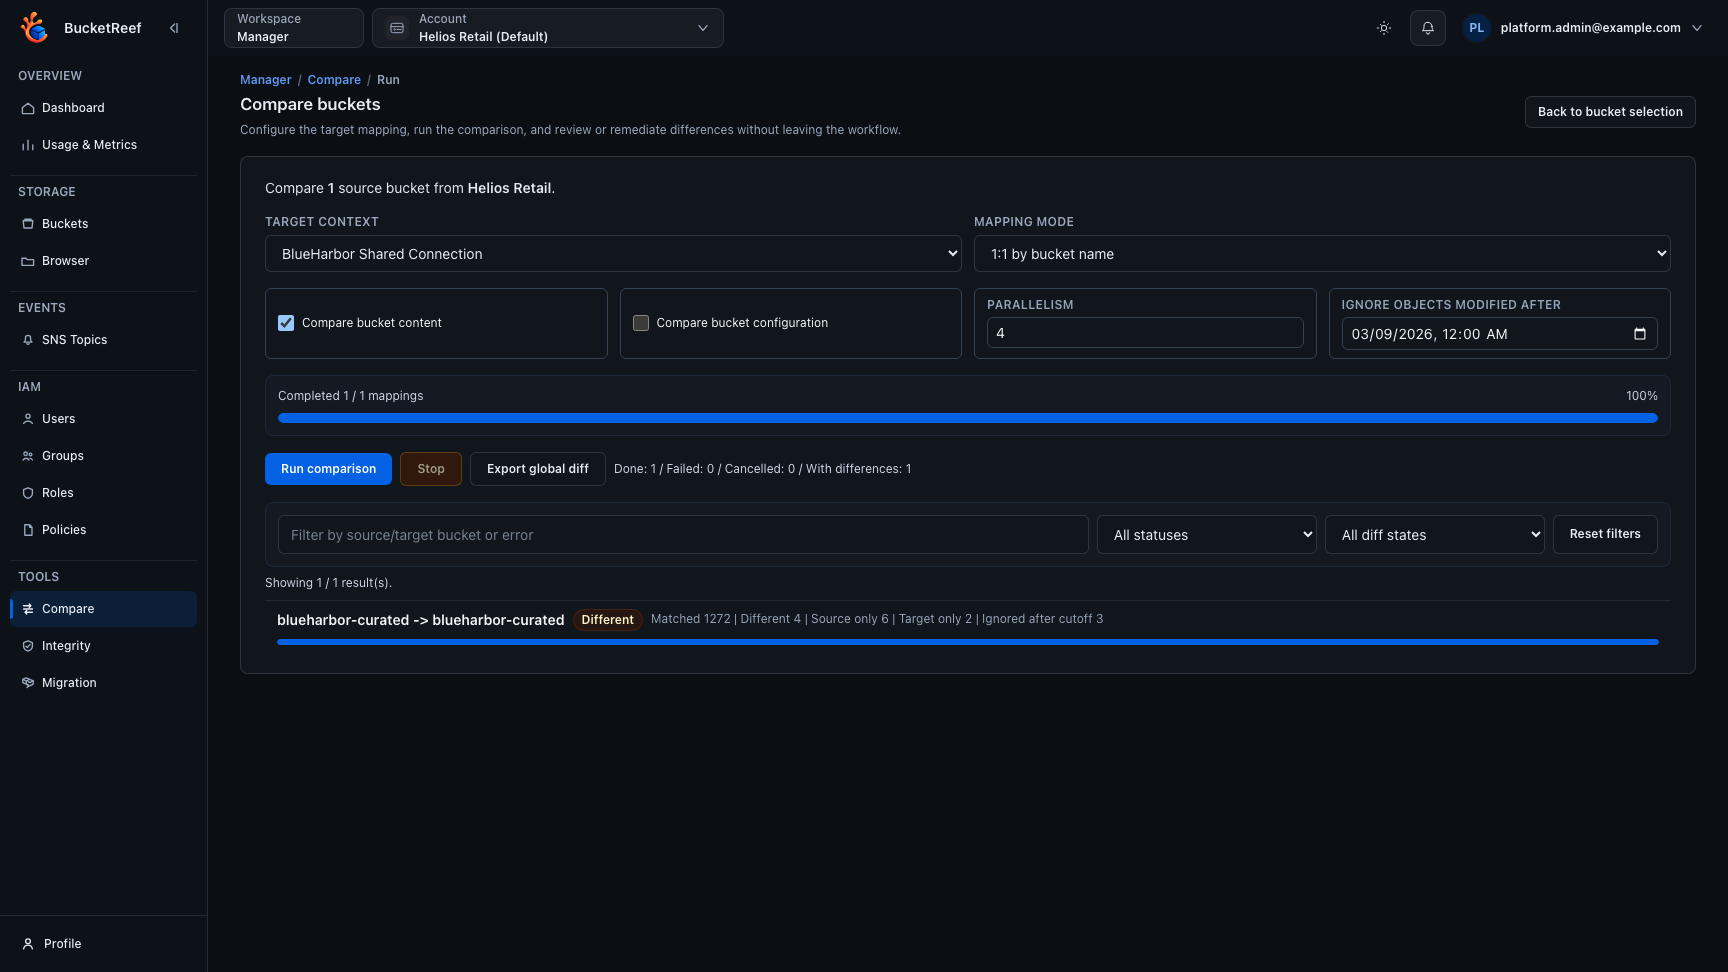Expand the Account selector chevron
This screenshot has width=1728, height=972.
703,28
